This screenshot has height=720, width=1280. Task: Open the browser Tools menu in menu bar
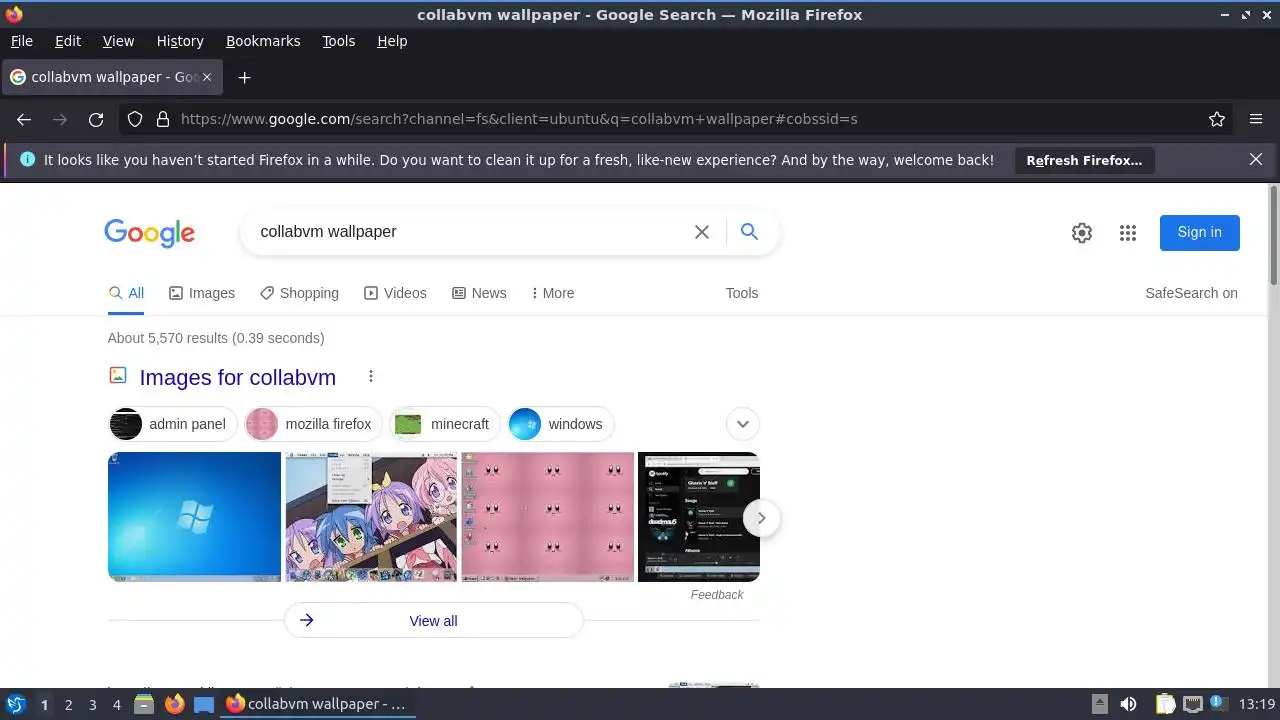tap(338, 41)
